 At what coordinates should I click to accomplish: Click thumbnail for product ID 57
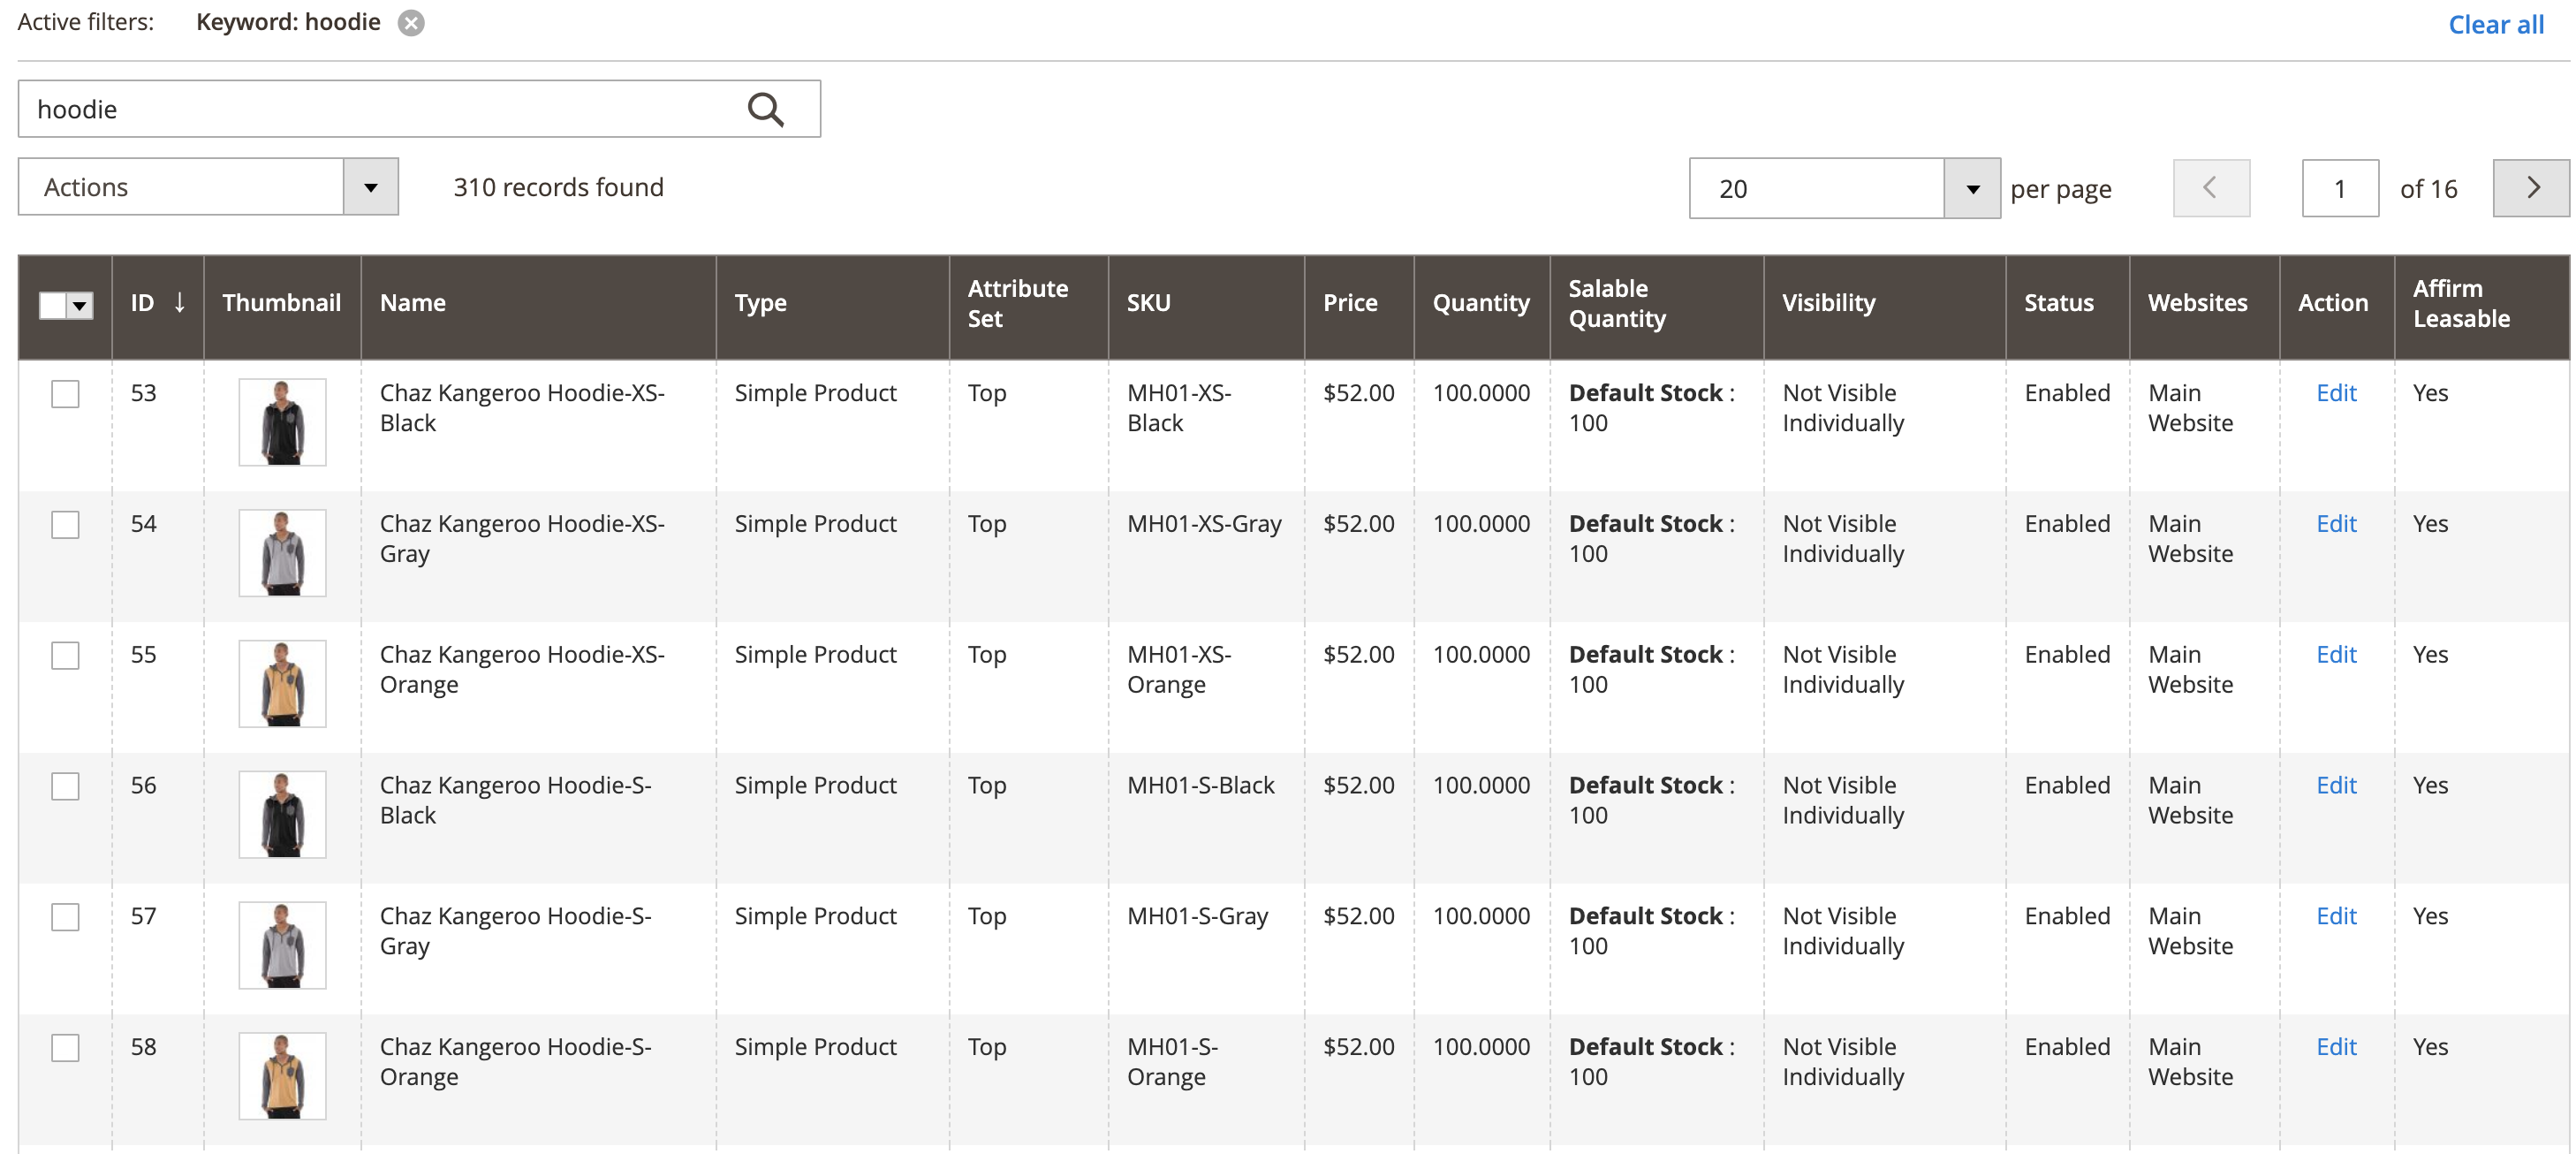(282, 945)
